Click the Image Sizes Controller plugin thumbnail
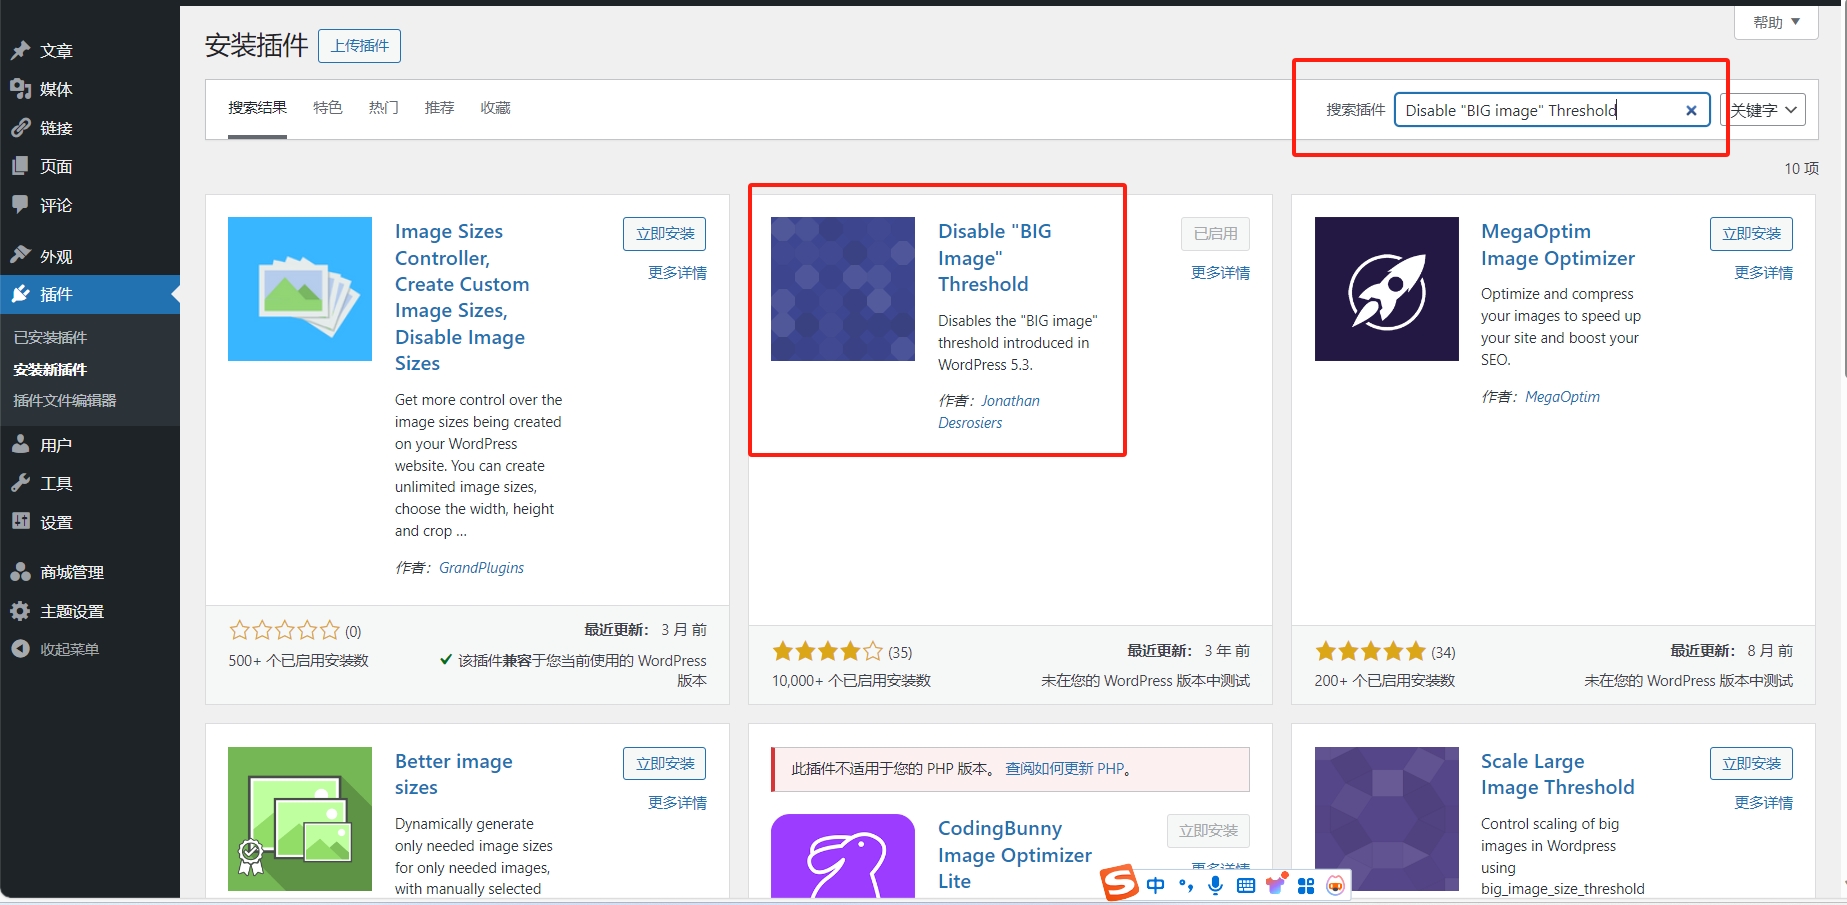1847x905 pixels. pos(300,289)
